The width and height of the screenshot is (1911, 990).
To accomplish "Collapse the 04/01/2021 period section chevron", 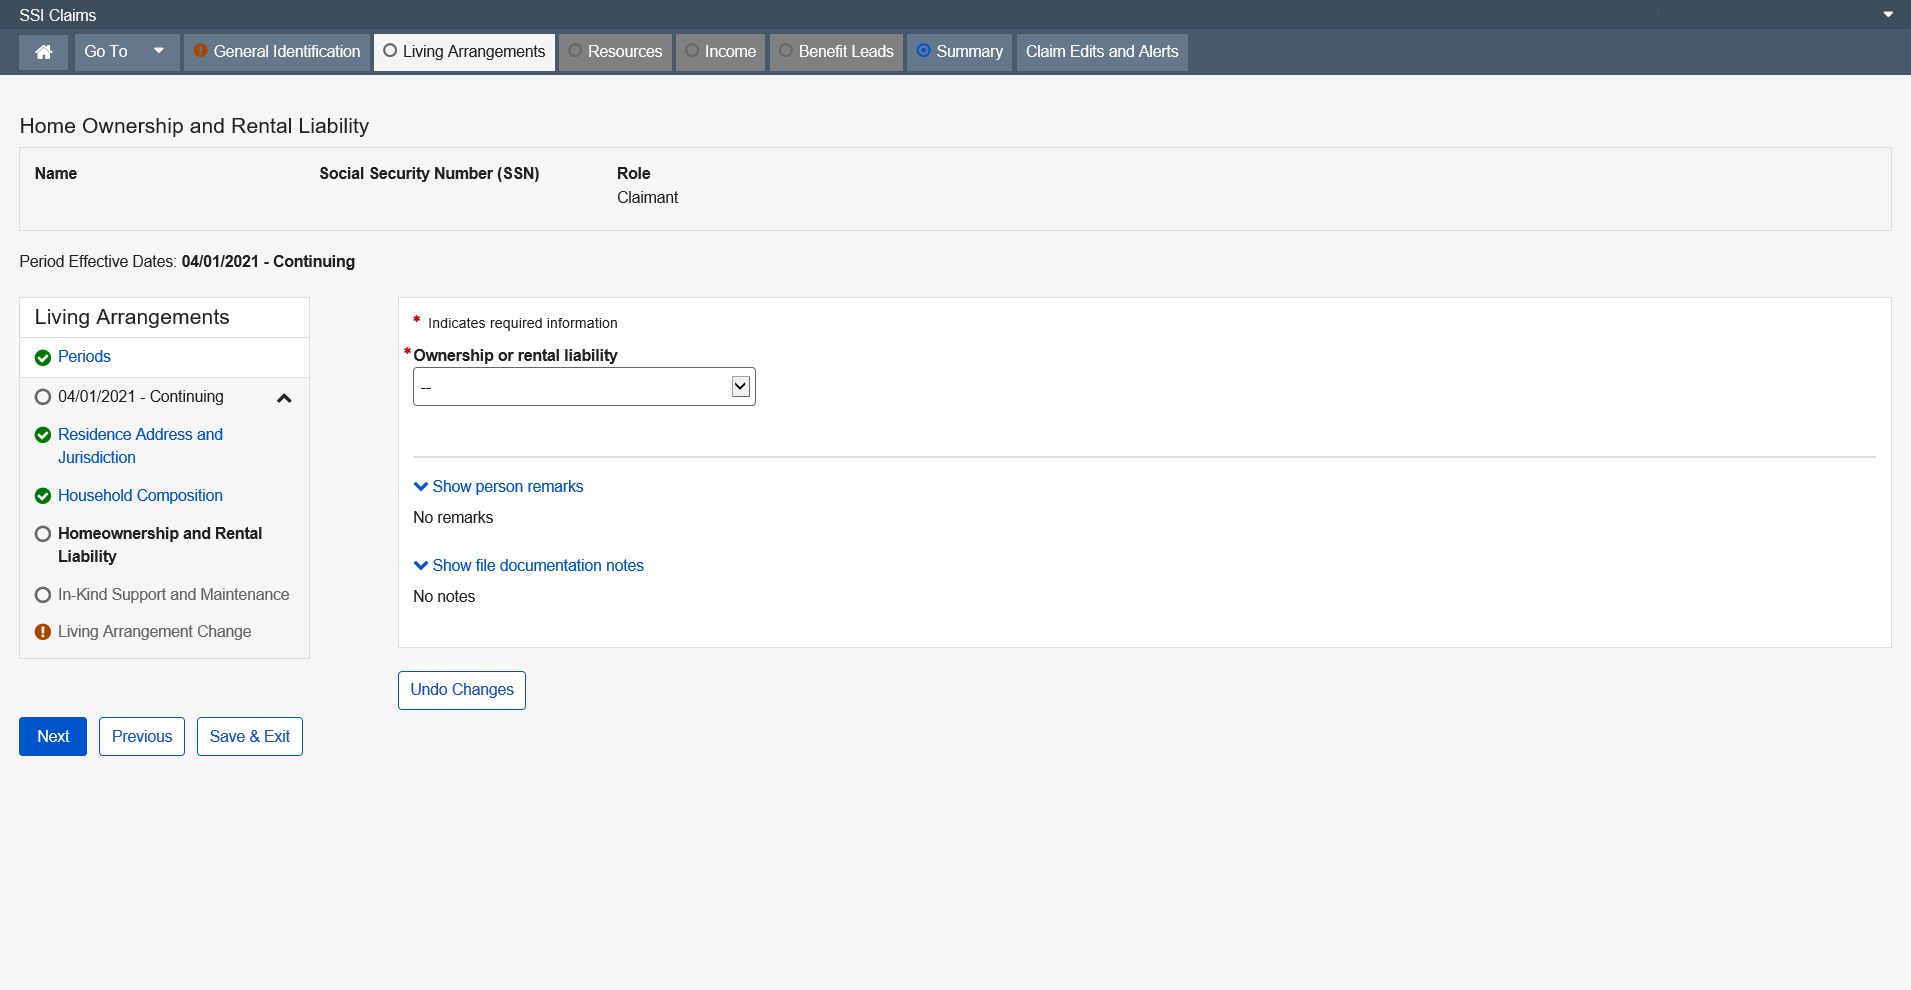I will [284, 398].
